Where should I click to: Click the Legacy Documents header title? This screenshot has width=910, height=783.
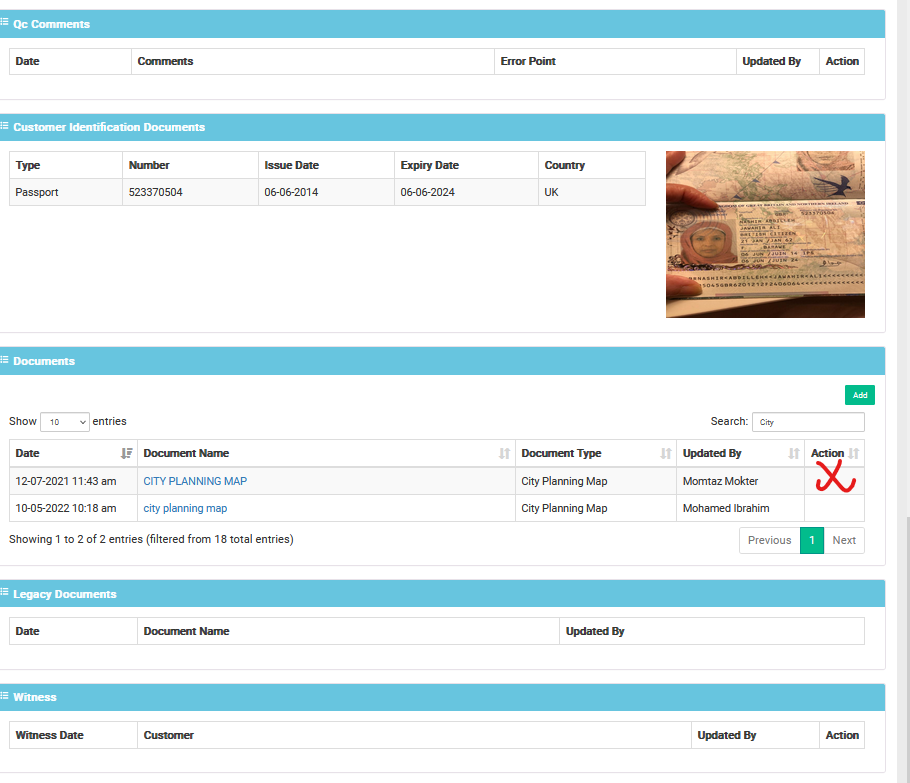click(65, 594)
